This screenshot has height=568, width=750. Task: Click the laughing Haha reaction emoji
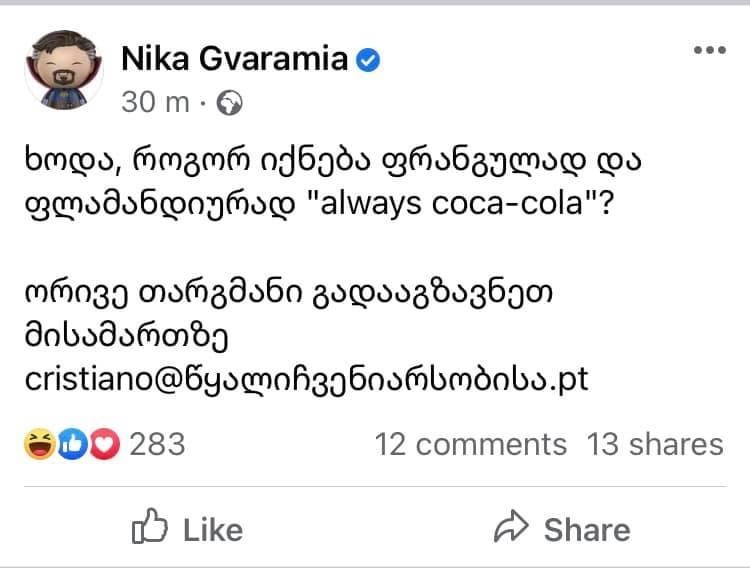[x=39, y=443]
